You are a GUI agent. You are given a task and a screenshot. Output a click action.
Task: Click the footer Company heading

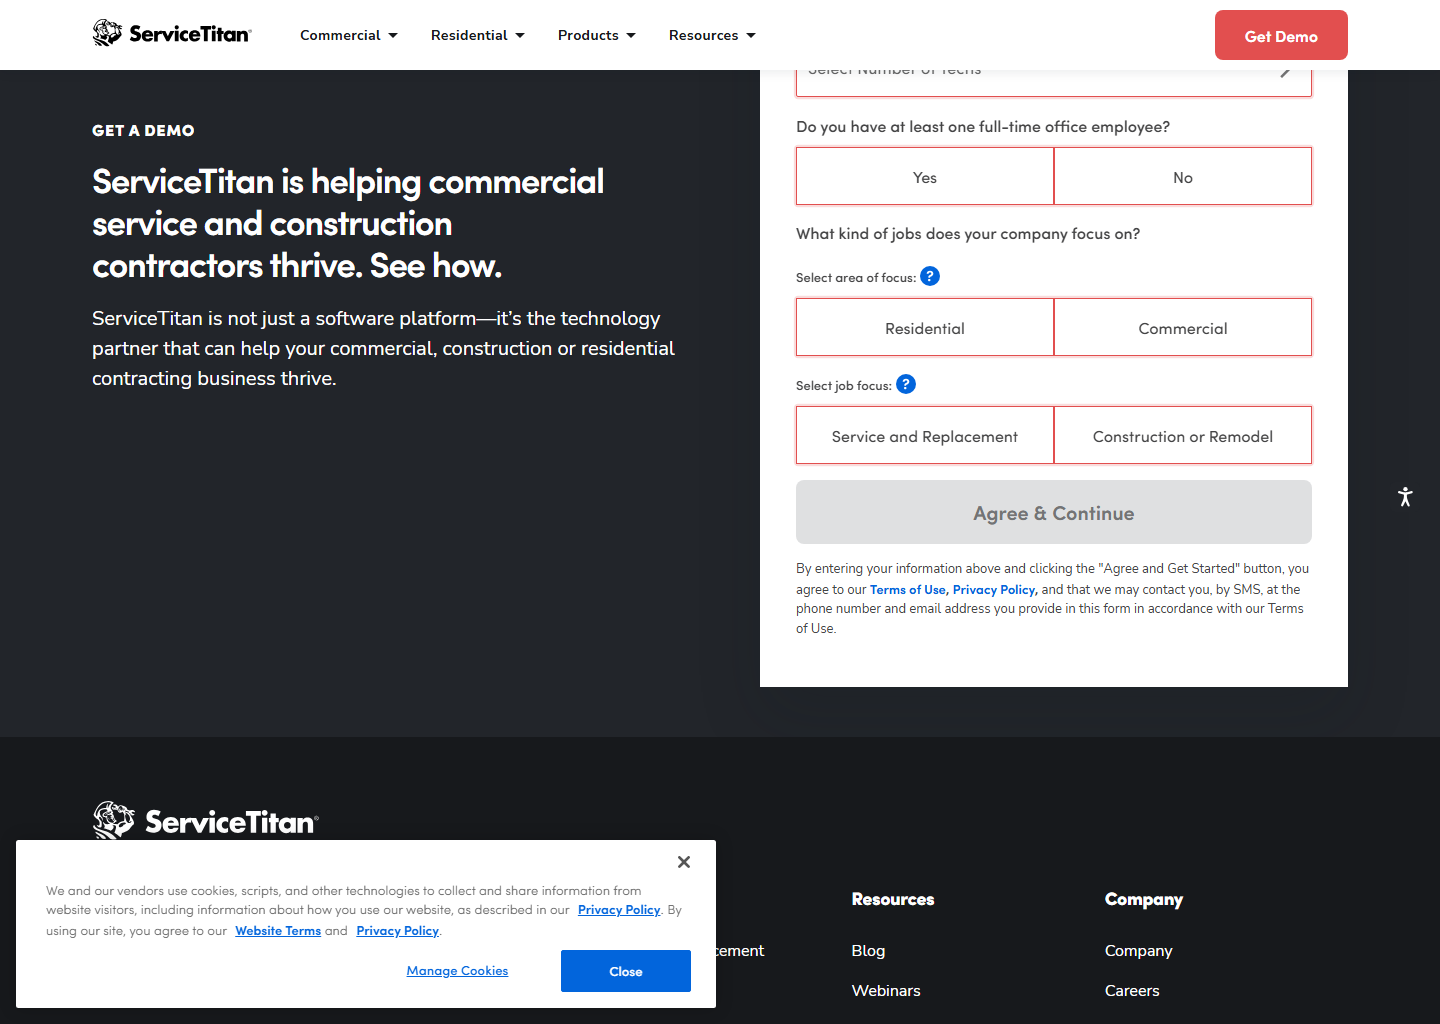tap(1143, 899)
